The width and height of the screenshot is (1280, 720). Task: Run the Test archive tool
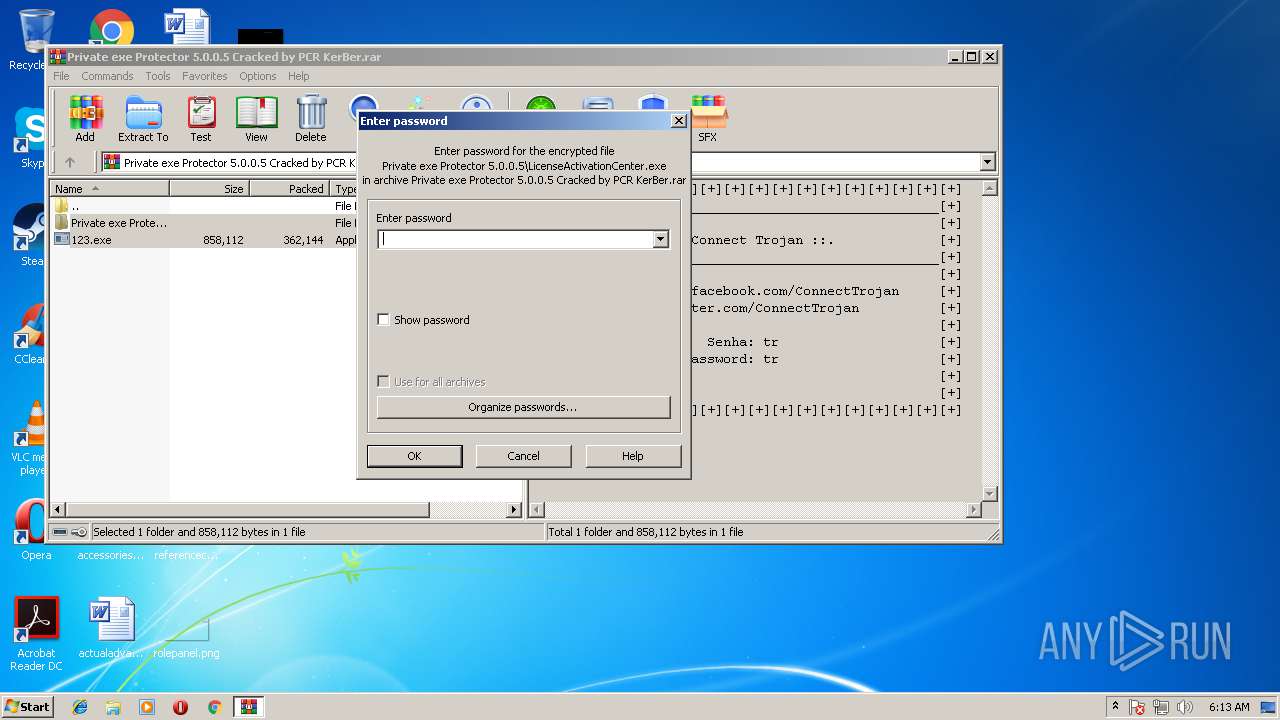[x=201, y=119]
